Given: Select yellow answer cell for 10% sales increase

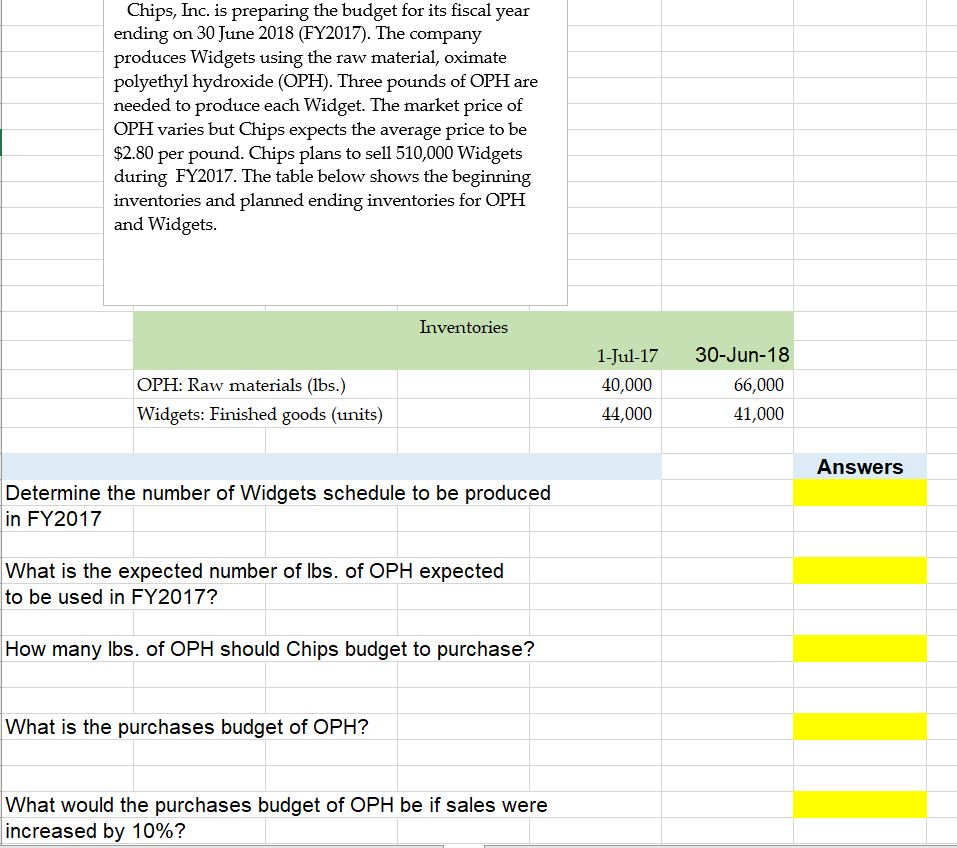Looking at the screenshot, I should (859, 805).
